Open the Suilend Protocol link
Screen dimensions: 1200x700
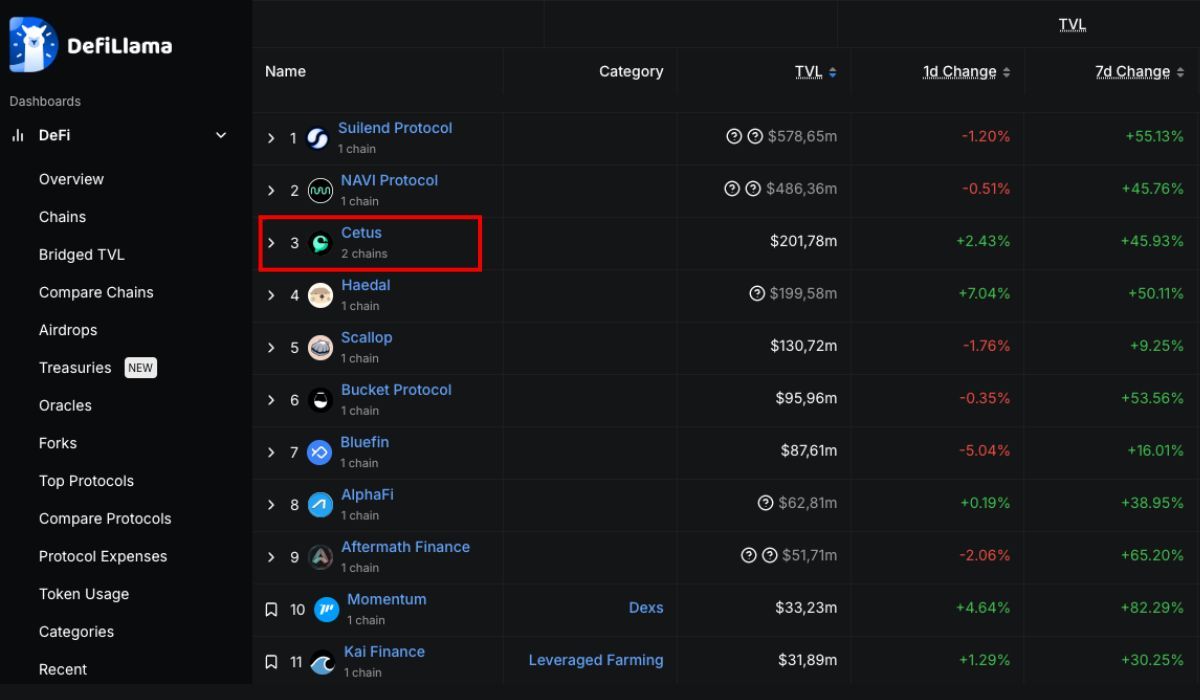tap(395, 128)
